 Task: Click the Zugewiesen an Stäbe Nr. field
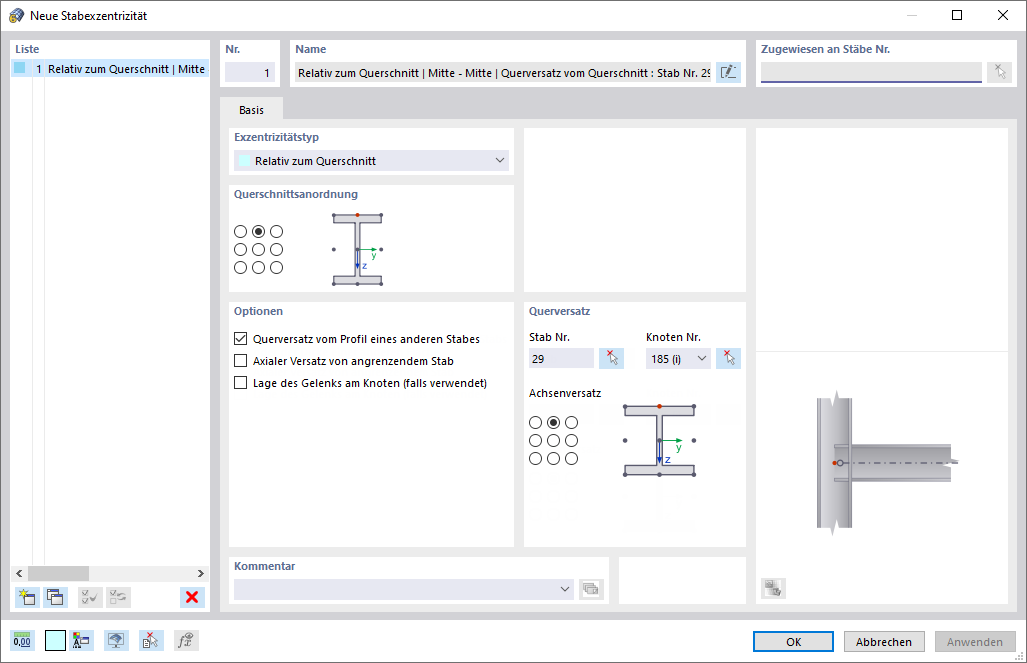[x=871, y=72]
